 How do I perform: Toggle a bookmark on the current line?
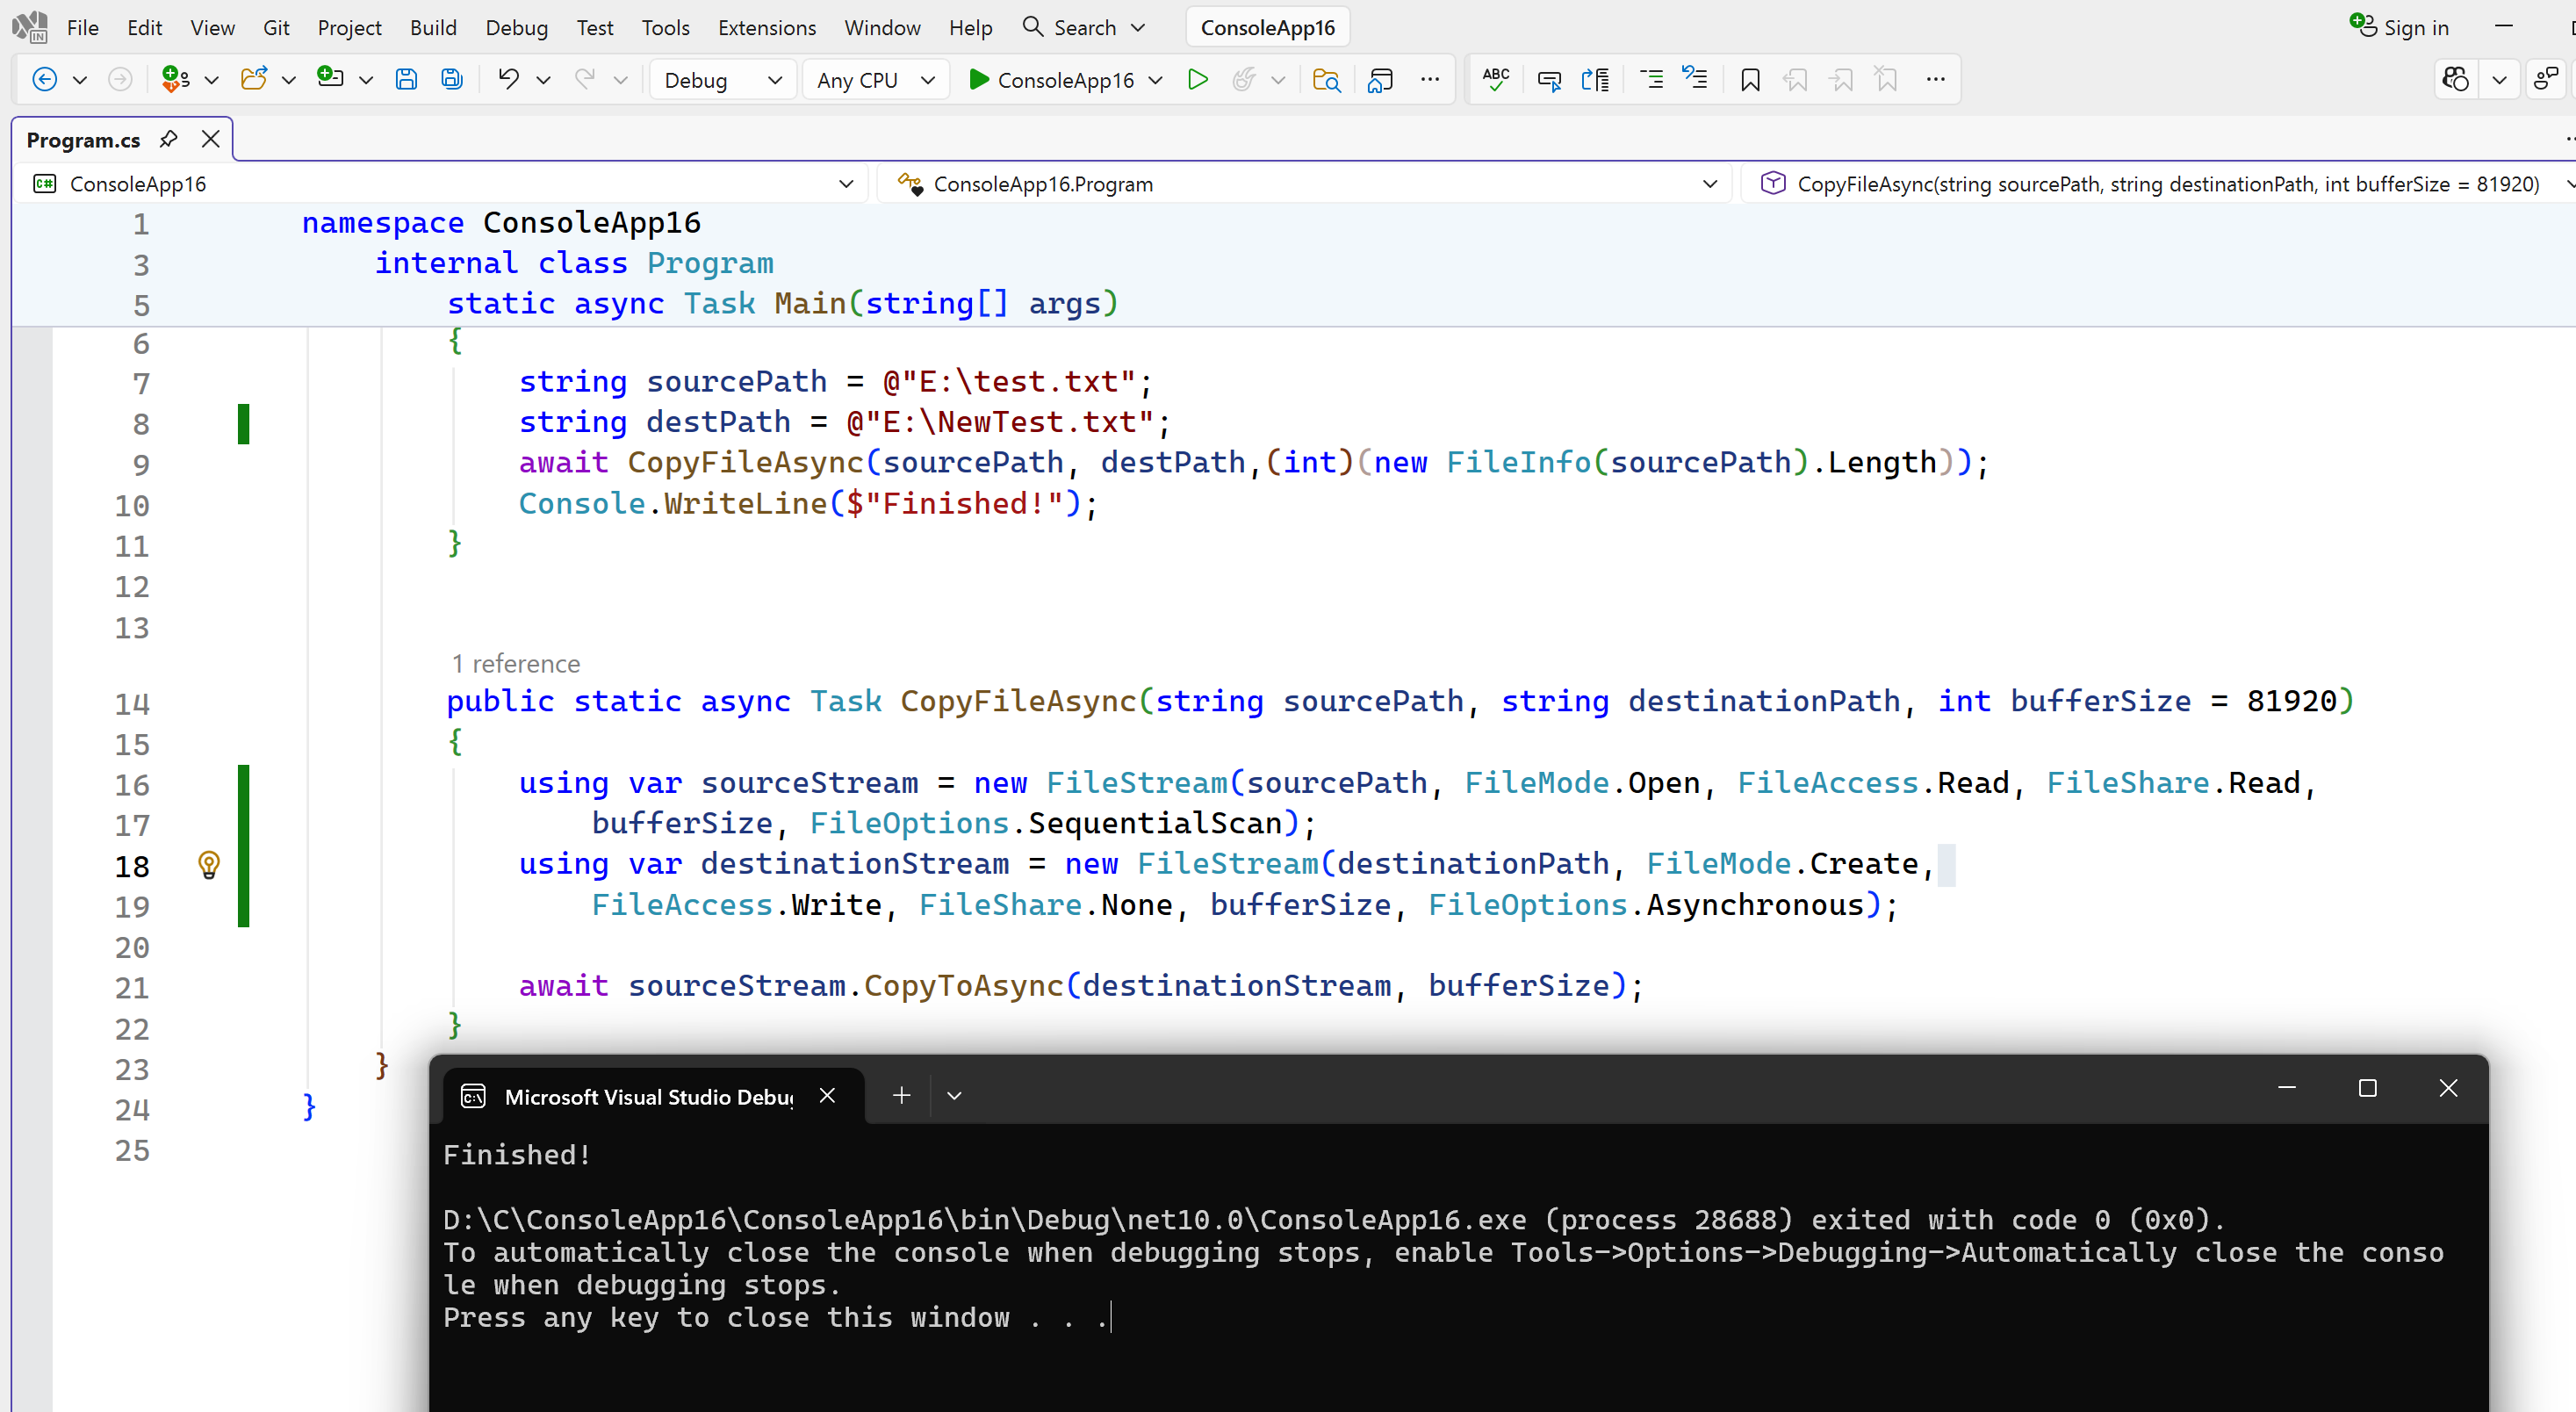tap(1750, 80)
